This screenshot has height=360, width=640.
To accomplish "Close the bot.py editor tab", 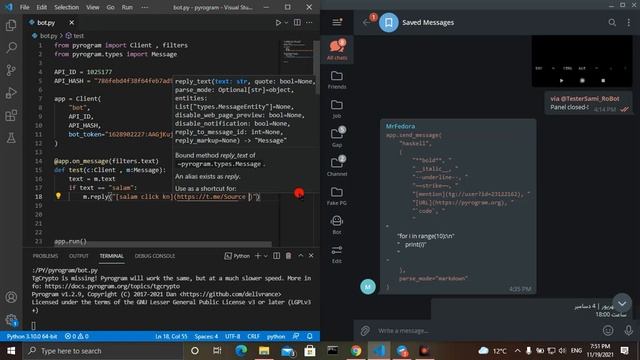I will (x=71, y=22).
